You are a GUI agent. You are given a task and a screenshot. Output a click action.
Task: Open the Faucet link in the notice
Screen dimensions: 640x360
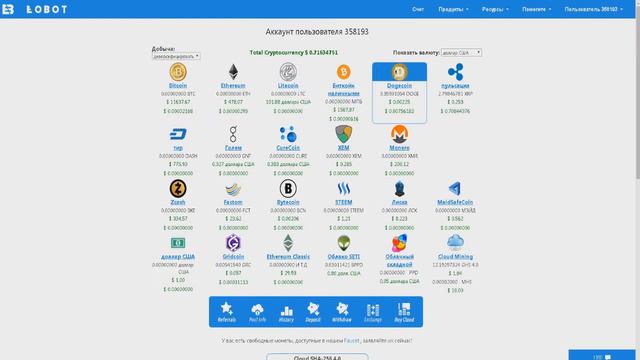pyautogui.click(x=351, y=340)
